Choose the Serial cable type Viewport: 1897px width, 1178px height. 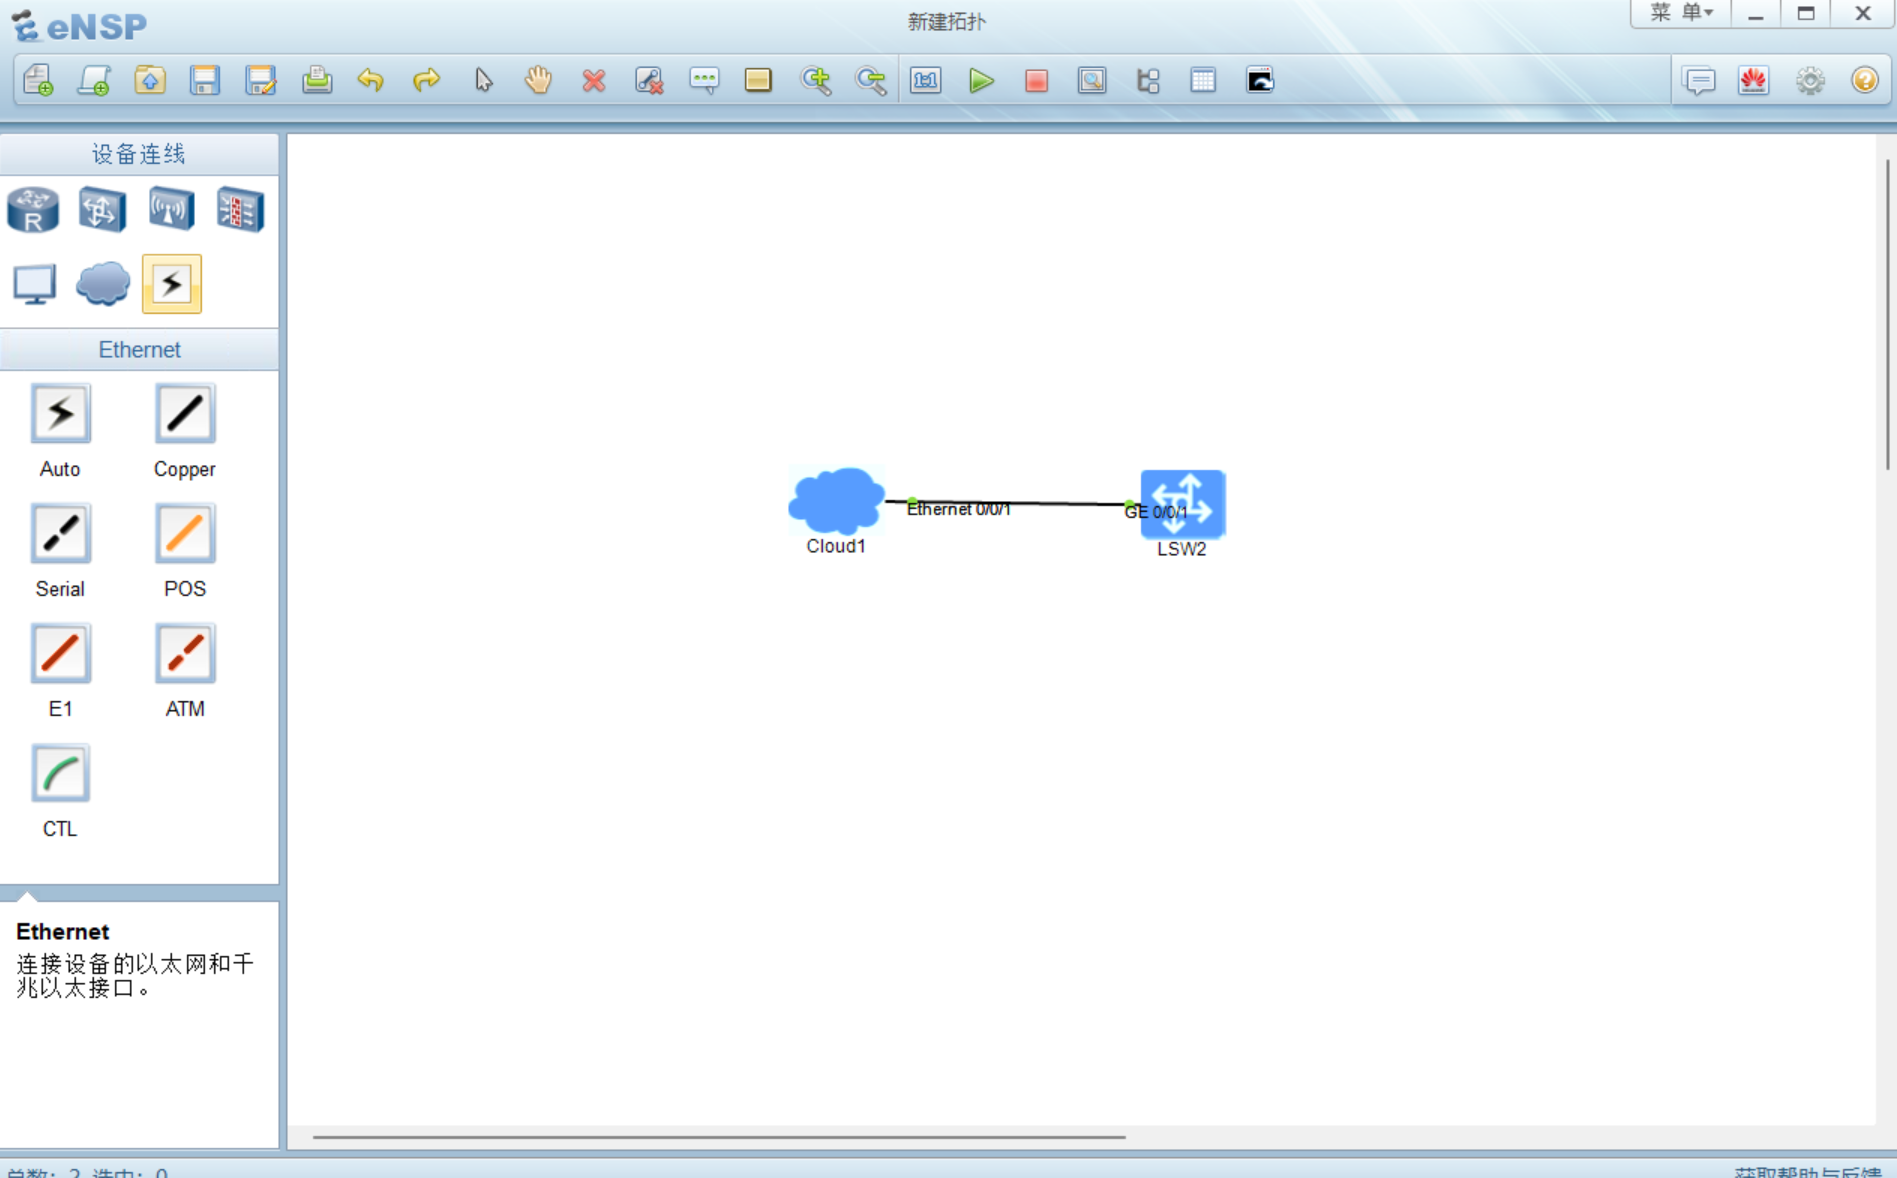click(60, 533)
